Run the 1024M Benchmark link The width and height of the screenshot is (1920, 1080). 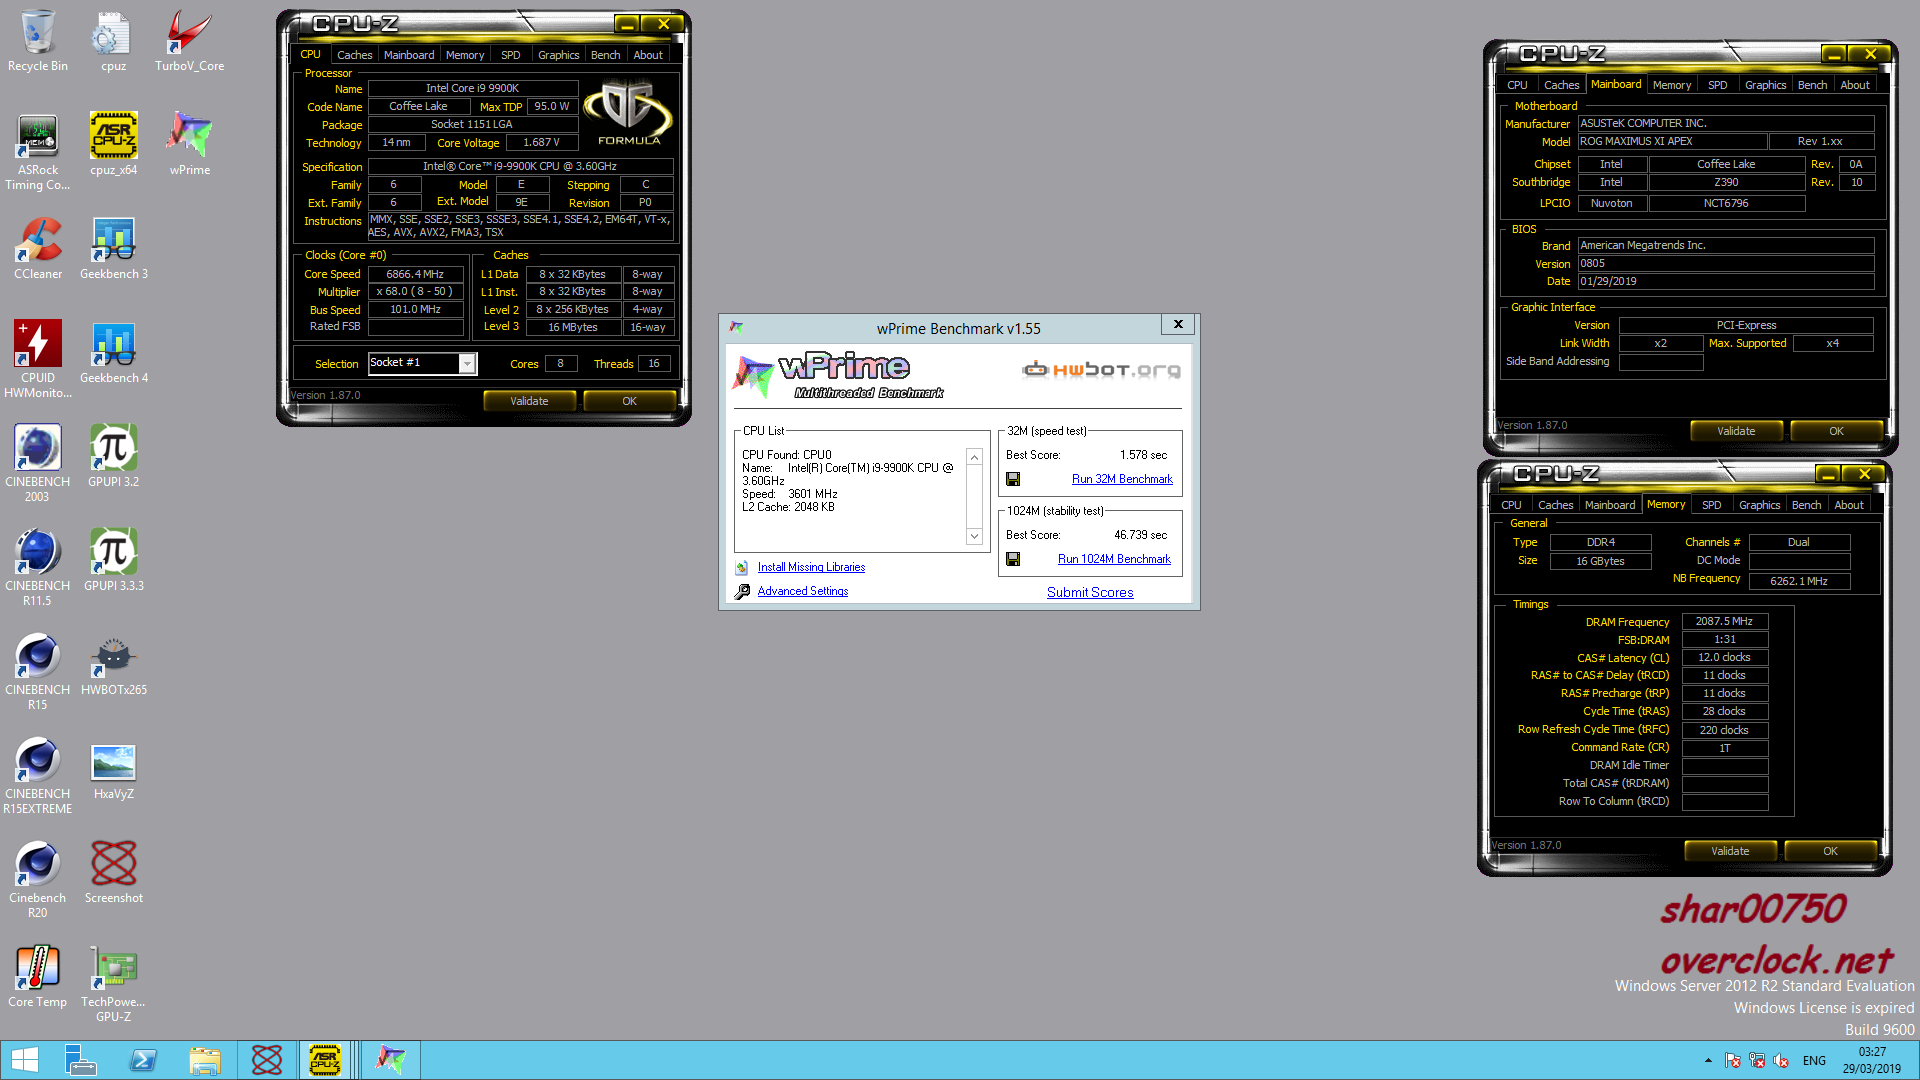1114,560
